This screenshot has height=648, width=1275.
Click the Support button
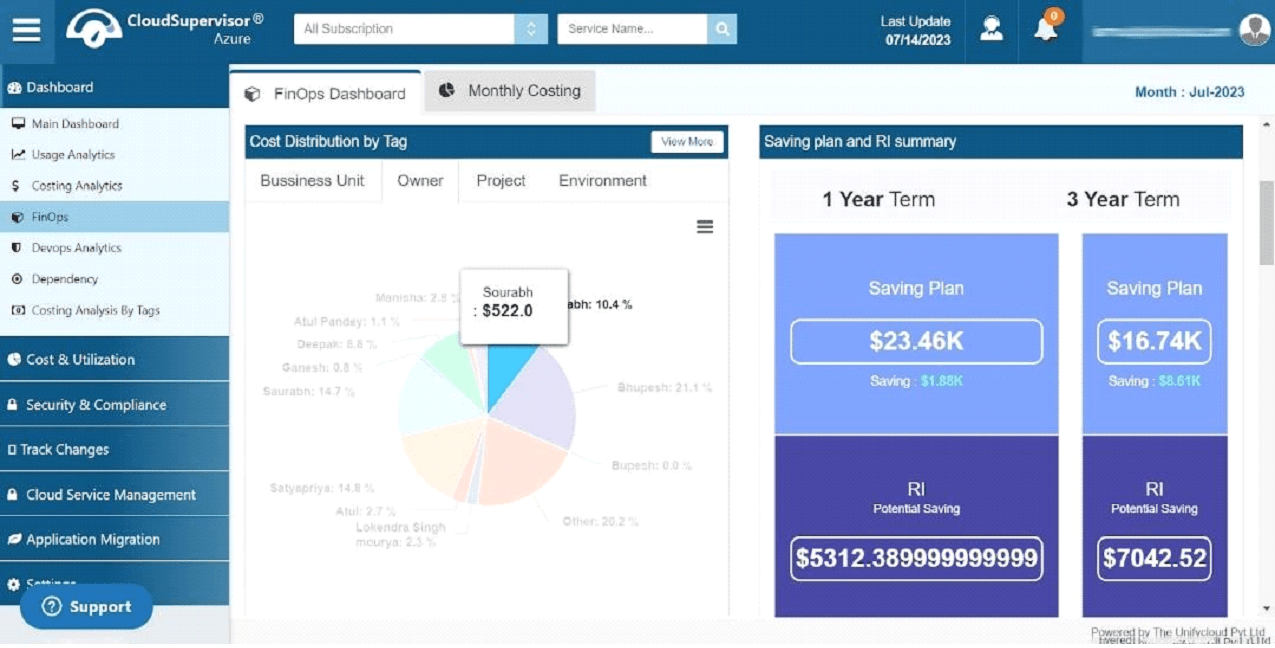pyautogui.click(x=86, y=607)
